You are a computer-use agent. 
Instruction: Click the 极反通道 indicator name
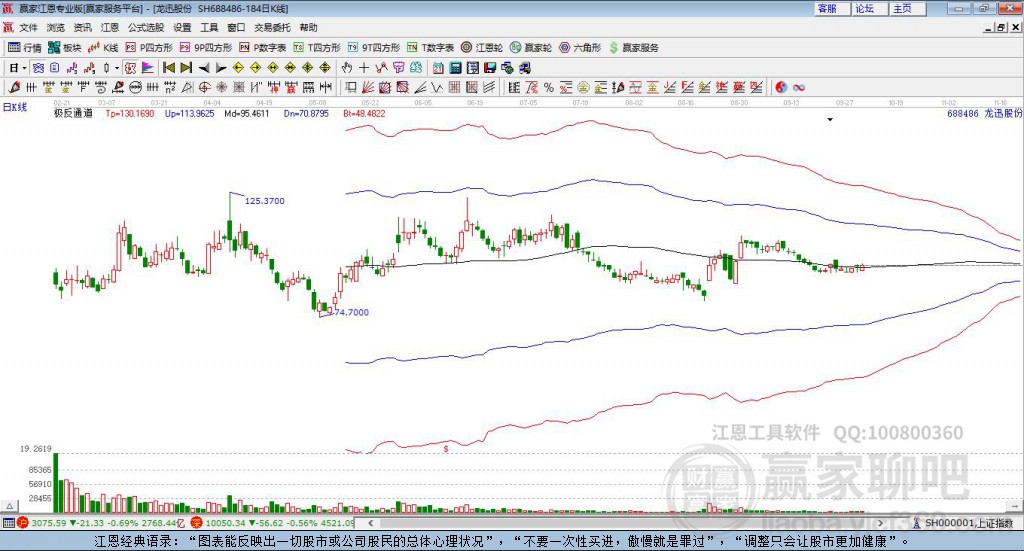(x=73, y=114)
